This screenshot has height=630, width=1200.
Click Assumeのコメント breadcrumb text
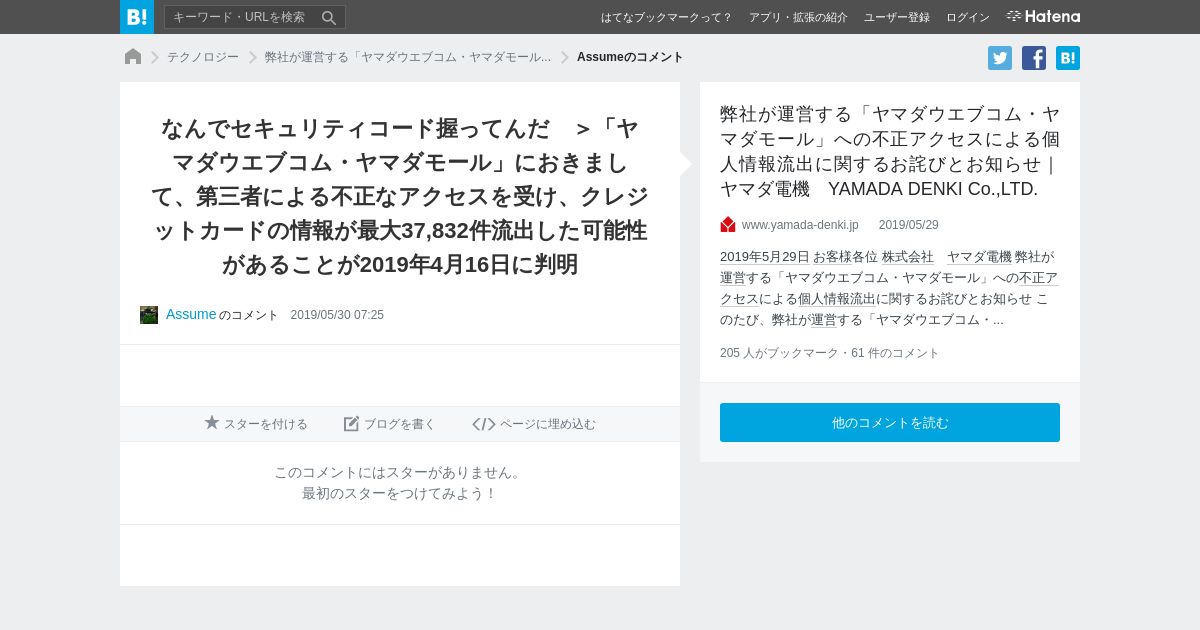[630, 57]
